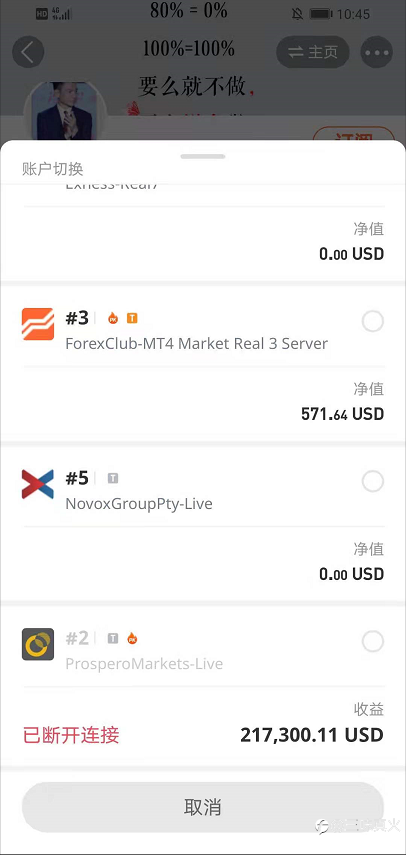
Task: Tap the ForexClub orange broker logo
Action: [x=38, y=324]
